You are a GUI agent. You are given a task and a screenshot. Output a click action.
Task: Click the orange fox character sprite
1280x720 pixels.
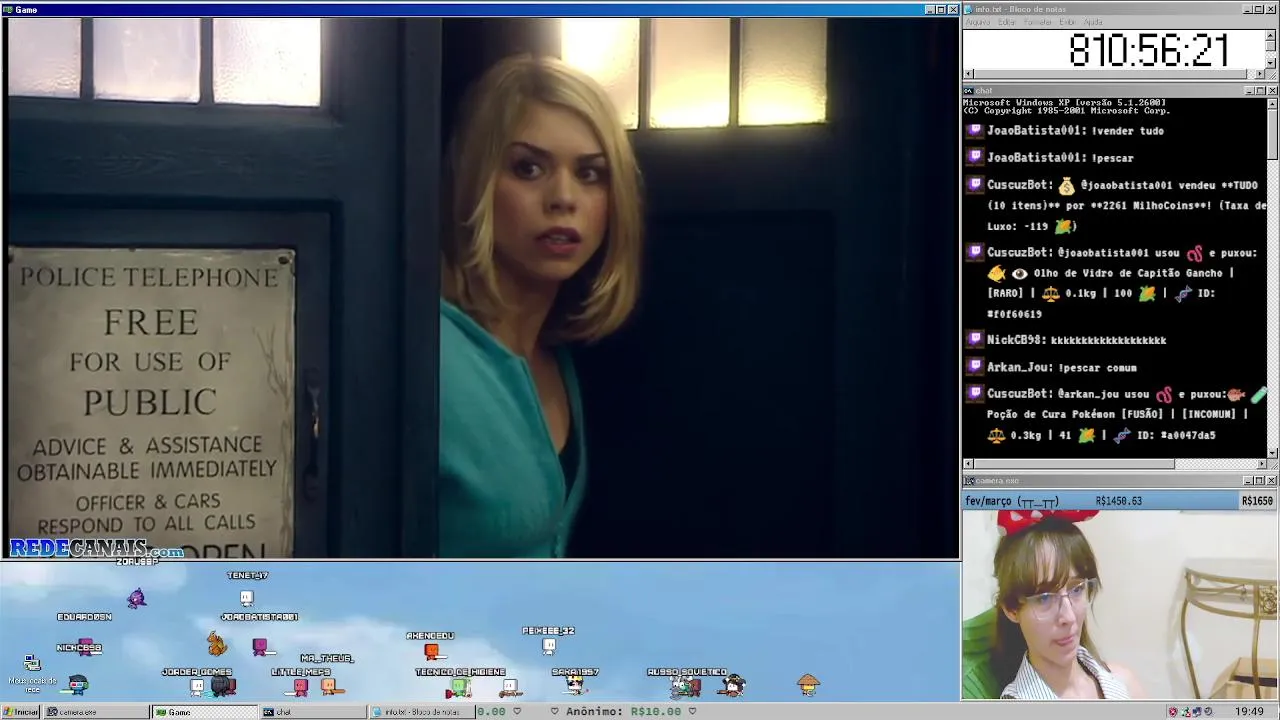pyautogui.click(x=216, y=643)
